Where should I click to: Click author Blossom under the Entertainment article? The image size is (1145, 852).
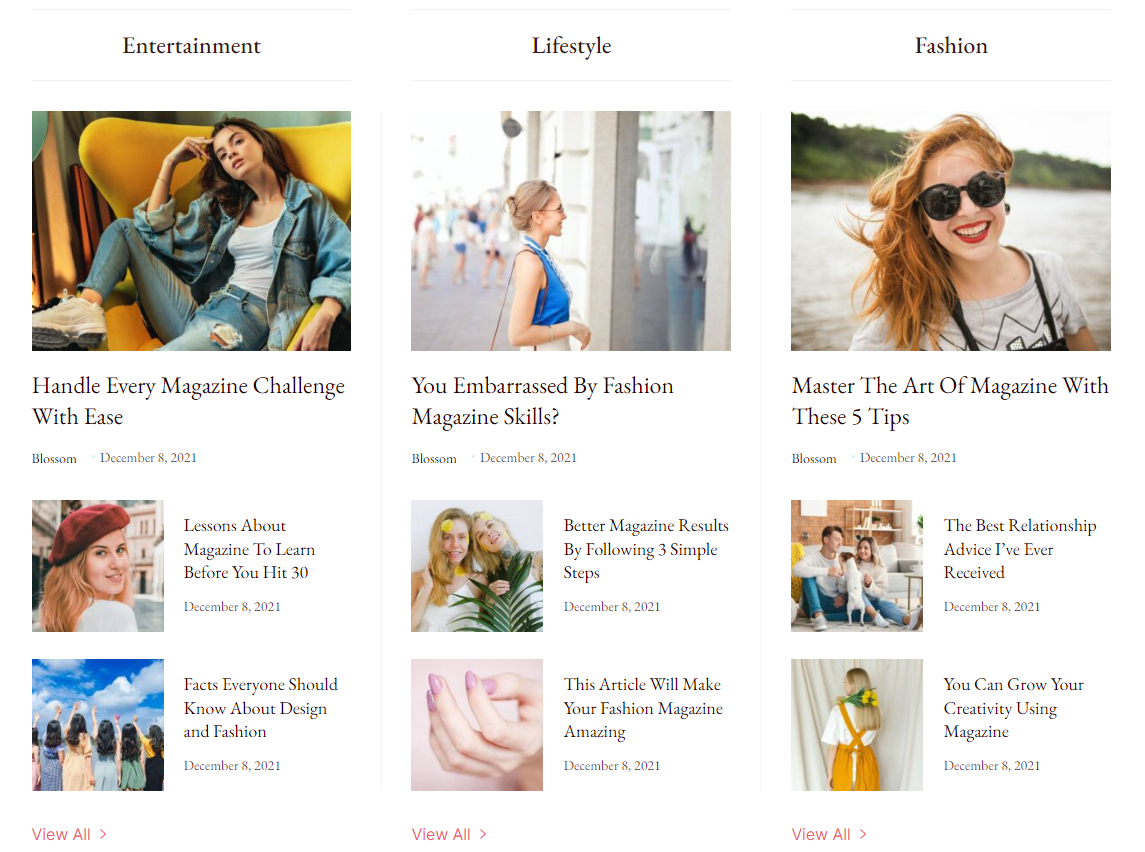pos(53,458)
